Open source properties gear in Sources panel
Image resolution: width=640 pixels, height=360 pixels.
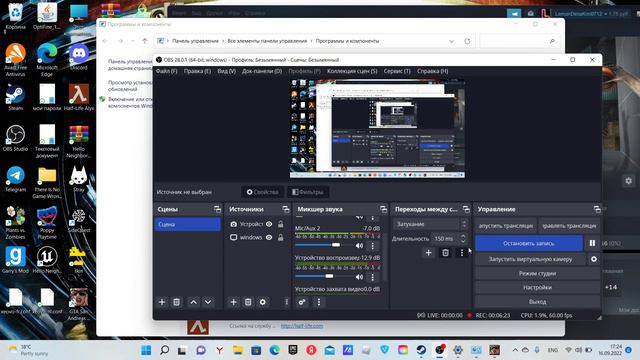(262, 302)
